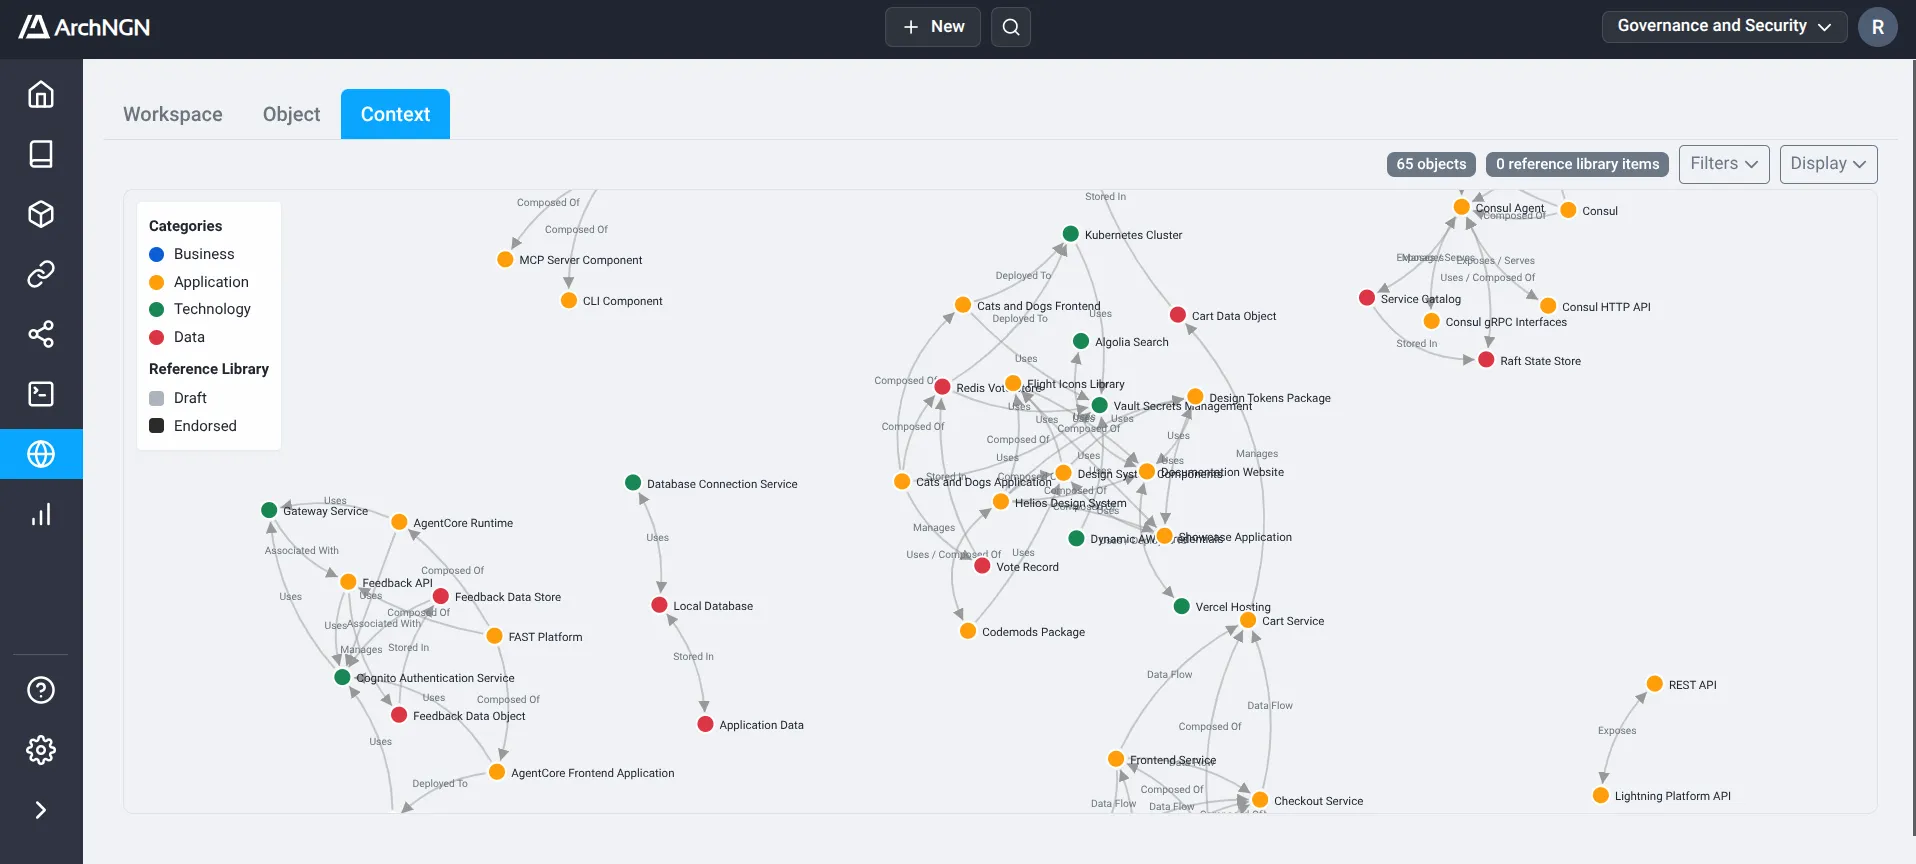Select the Vercel Hosting node
This screenshot has width=1916, height=864.
[1182, 606]
